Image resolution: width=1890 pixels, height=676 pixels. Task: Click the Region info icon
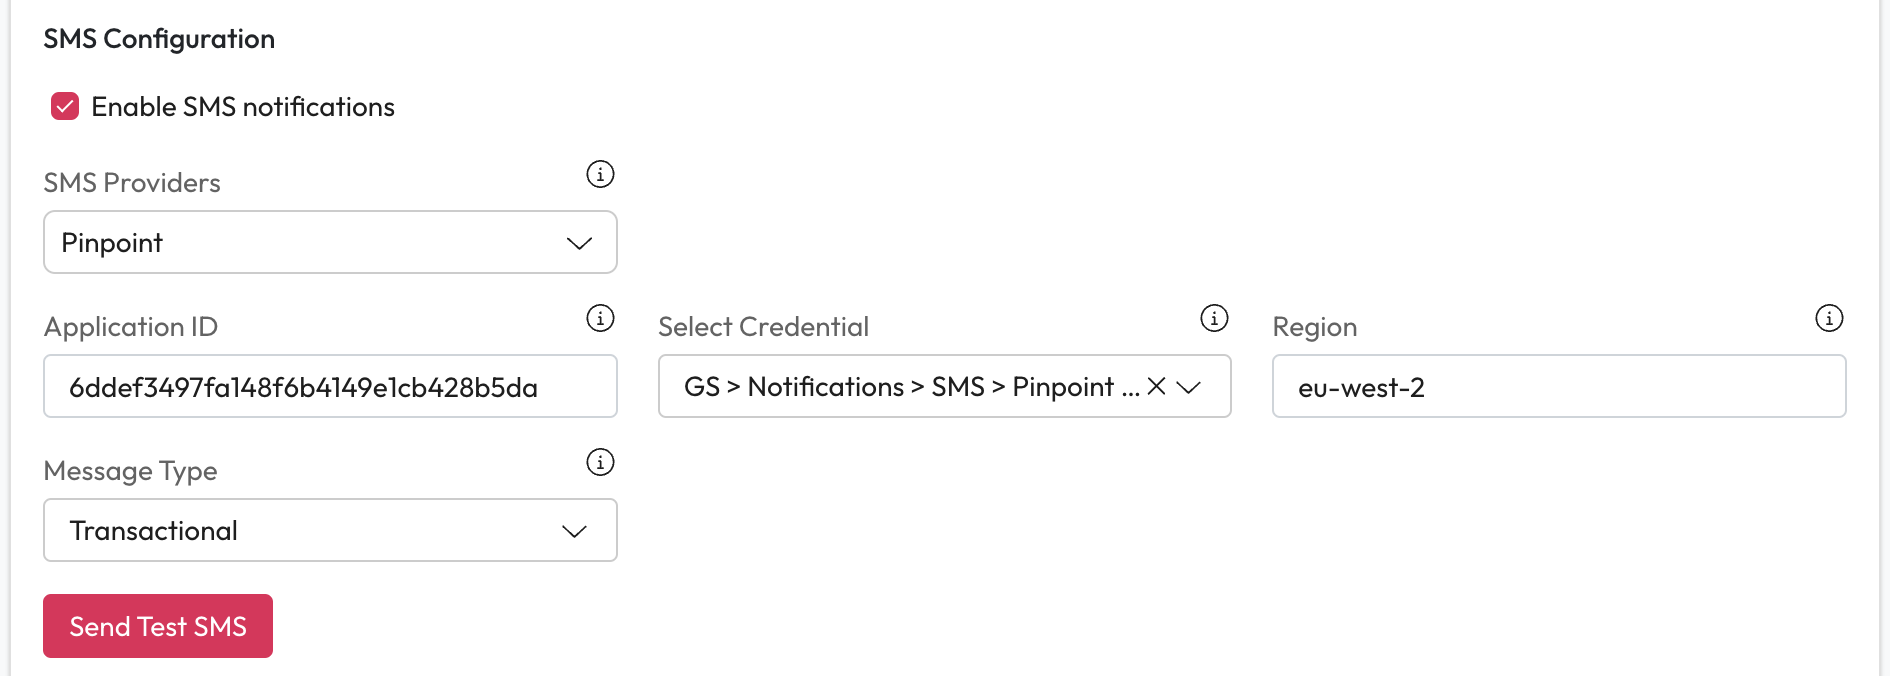point(1829,318)
